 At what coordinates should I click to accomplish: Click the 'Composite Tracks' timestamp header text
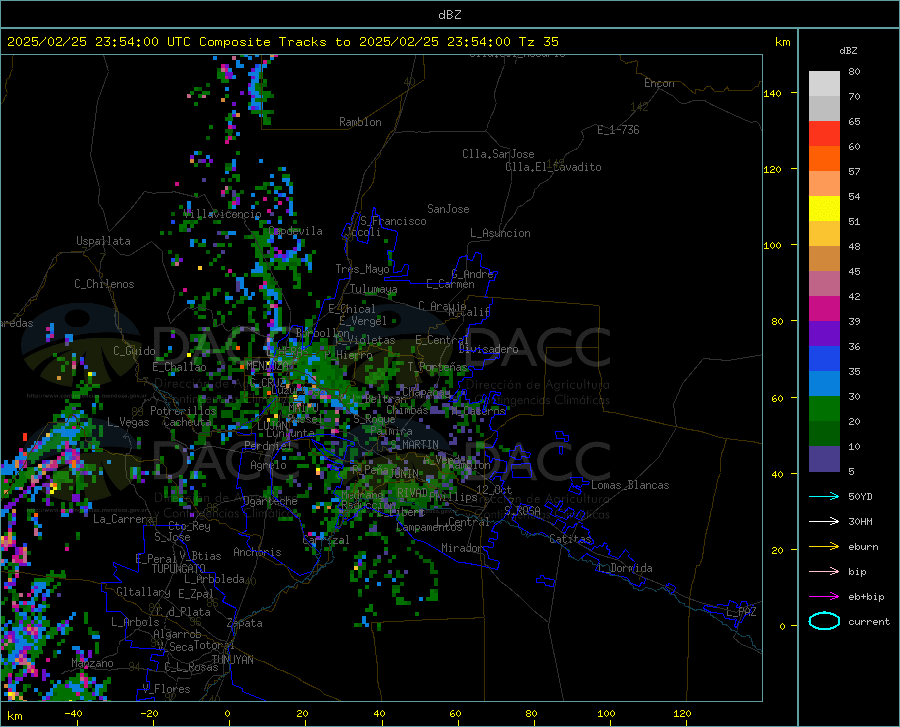pos(282,42)
